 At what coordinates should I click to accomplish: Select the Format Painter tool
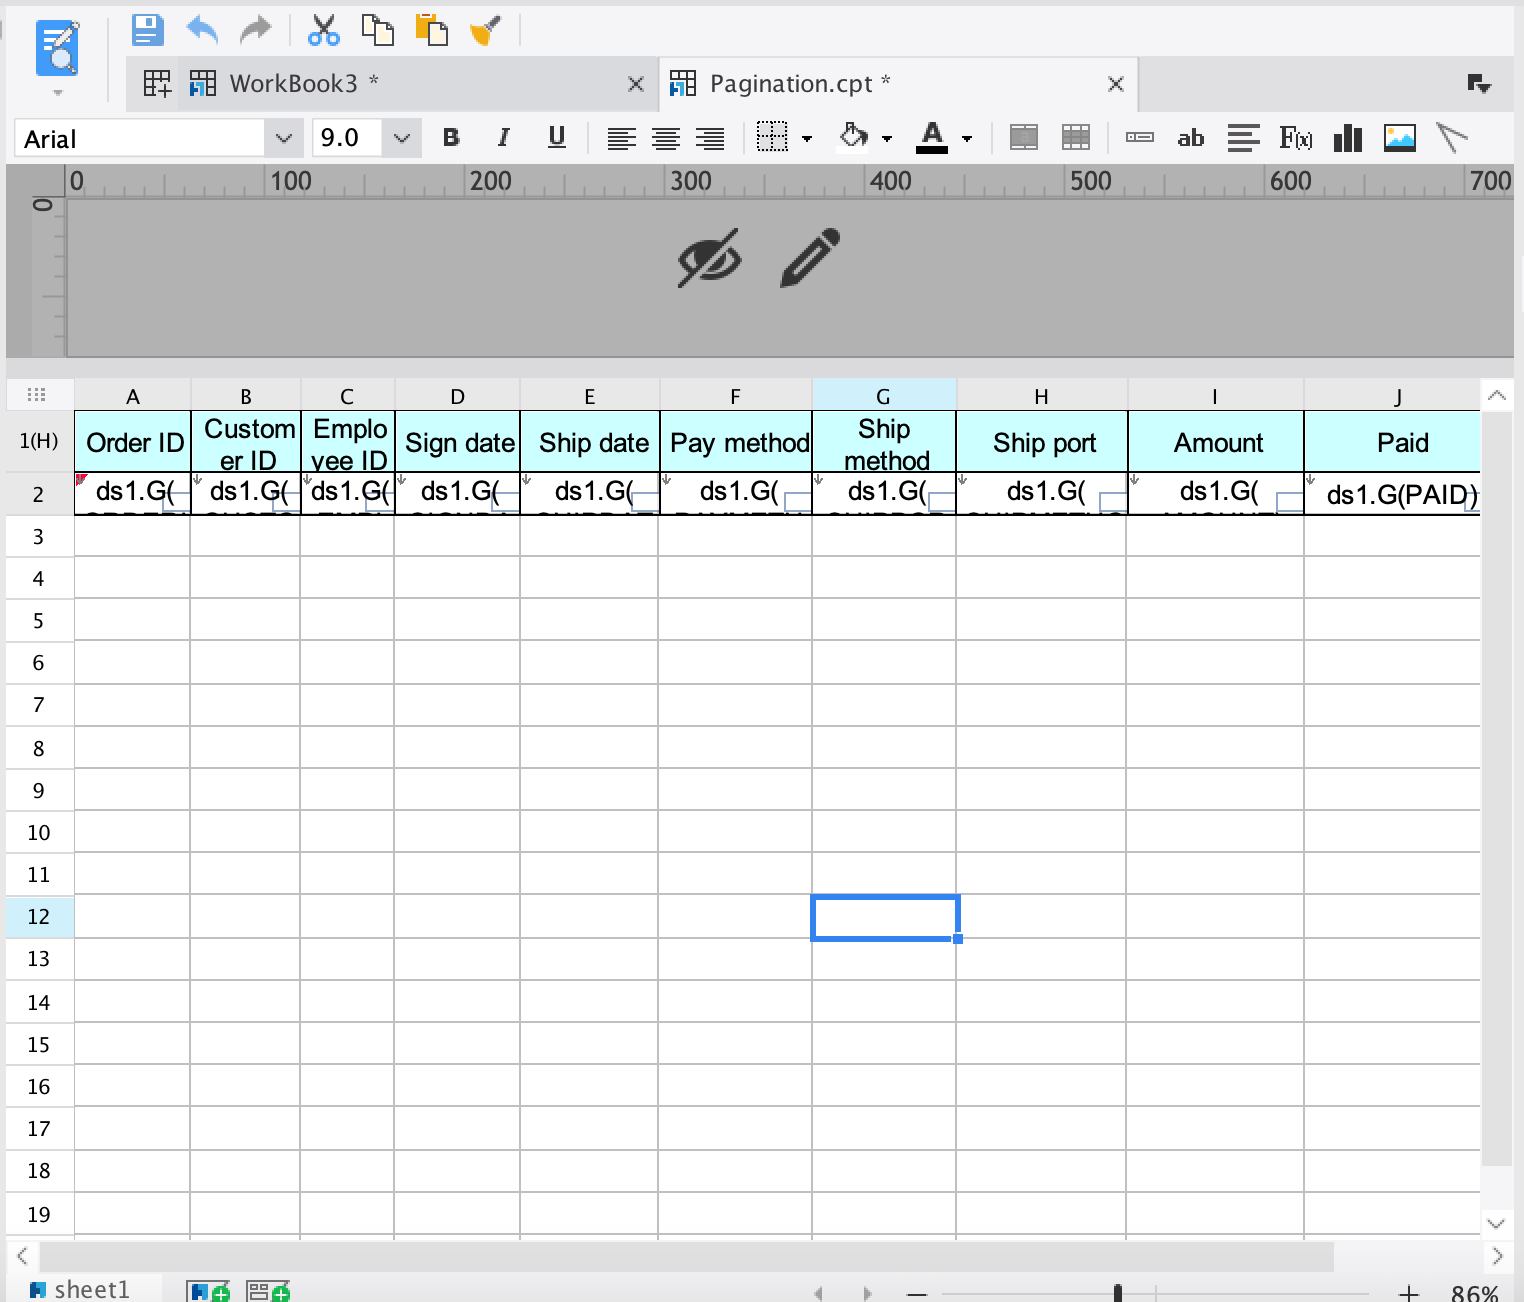[487, 30]
